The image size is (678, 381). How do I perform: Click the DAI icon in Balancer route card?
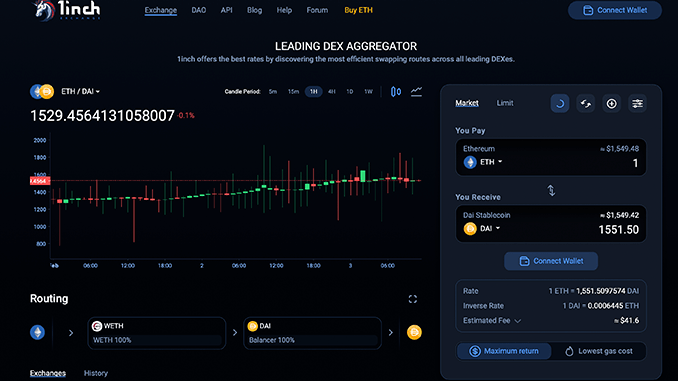point(253,326)
